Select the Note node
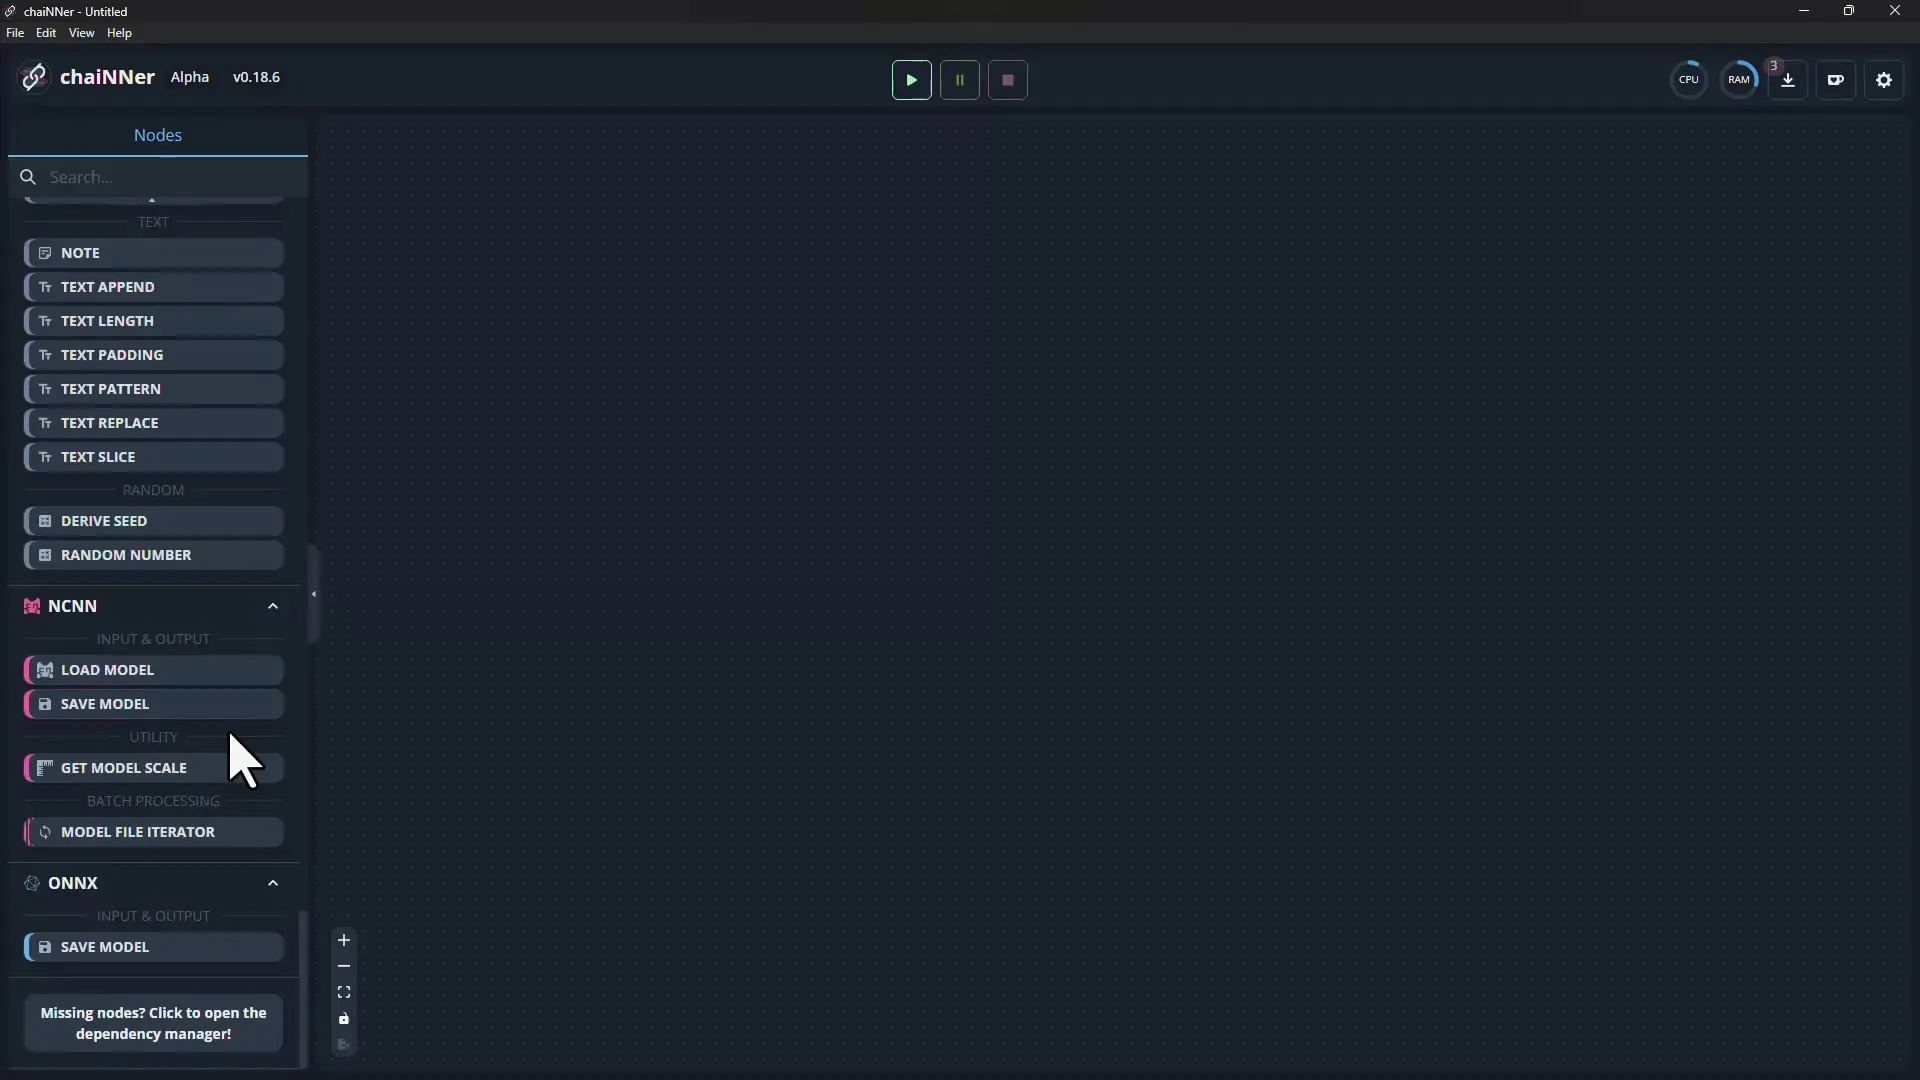 [x=152, y=252]
